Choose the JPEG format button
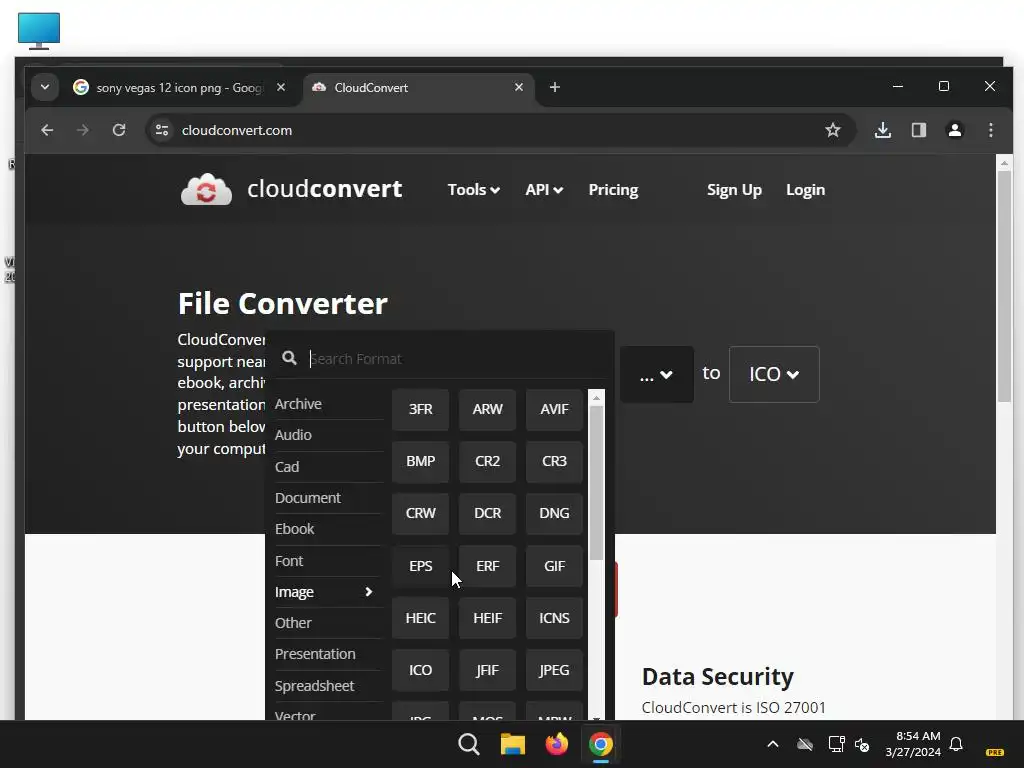The width and height of the screenshot is (1024, 768). 554,670
